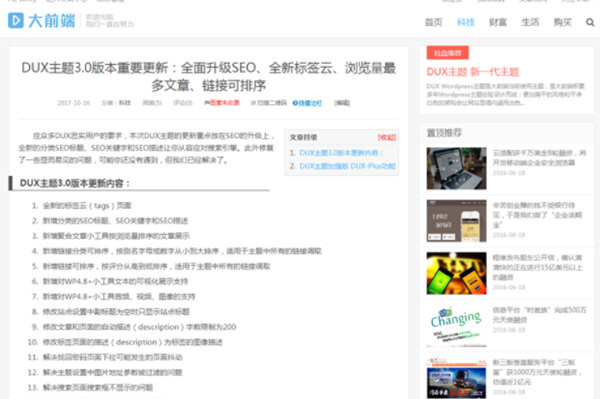Jump to DUX-Plus功能 contents entry

(x=347, y=166)
